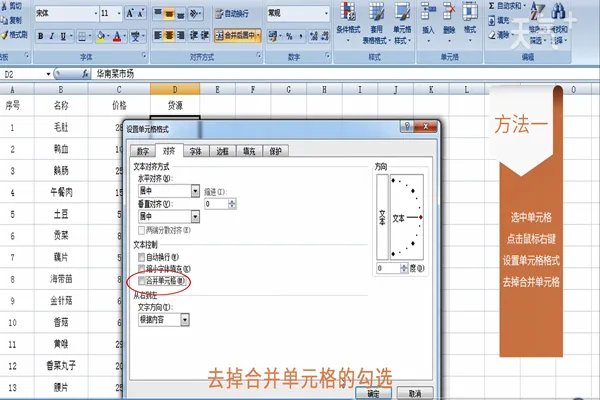The height and width of the screenshot is (400, 600).
Task: Open Format as Table (套用表格格式)
Action: pyautogui.click(x=376, y=22)
